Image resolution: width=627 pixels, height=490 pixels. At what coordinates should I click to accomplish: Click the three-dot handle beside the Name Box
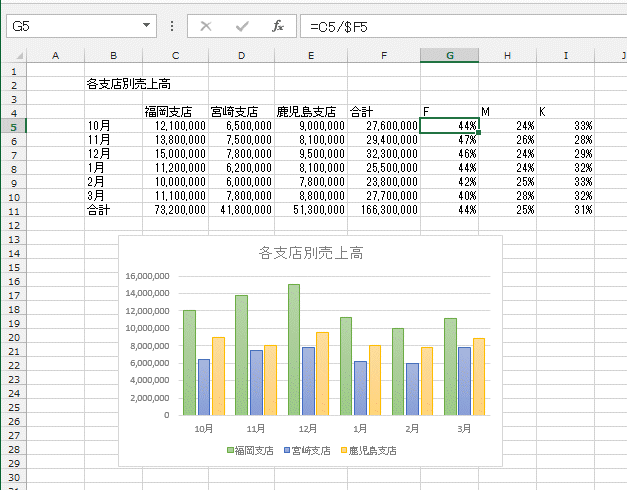[172, 26]
